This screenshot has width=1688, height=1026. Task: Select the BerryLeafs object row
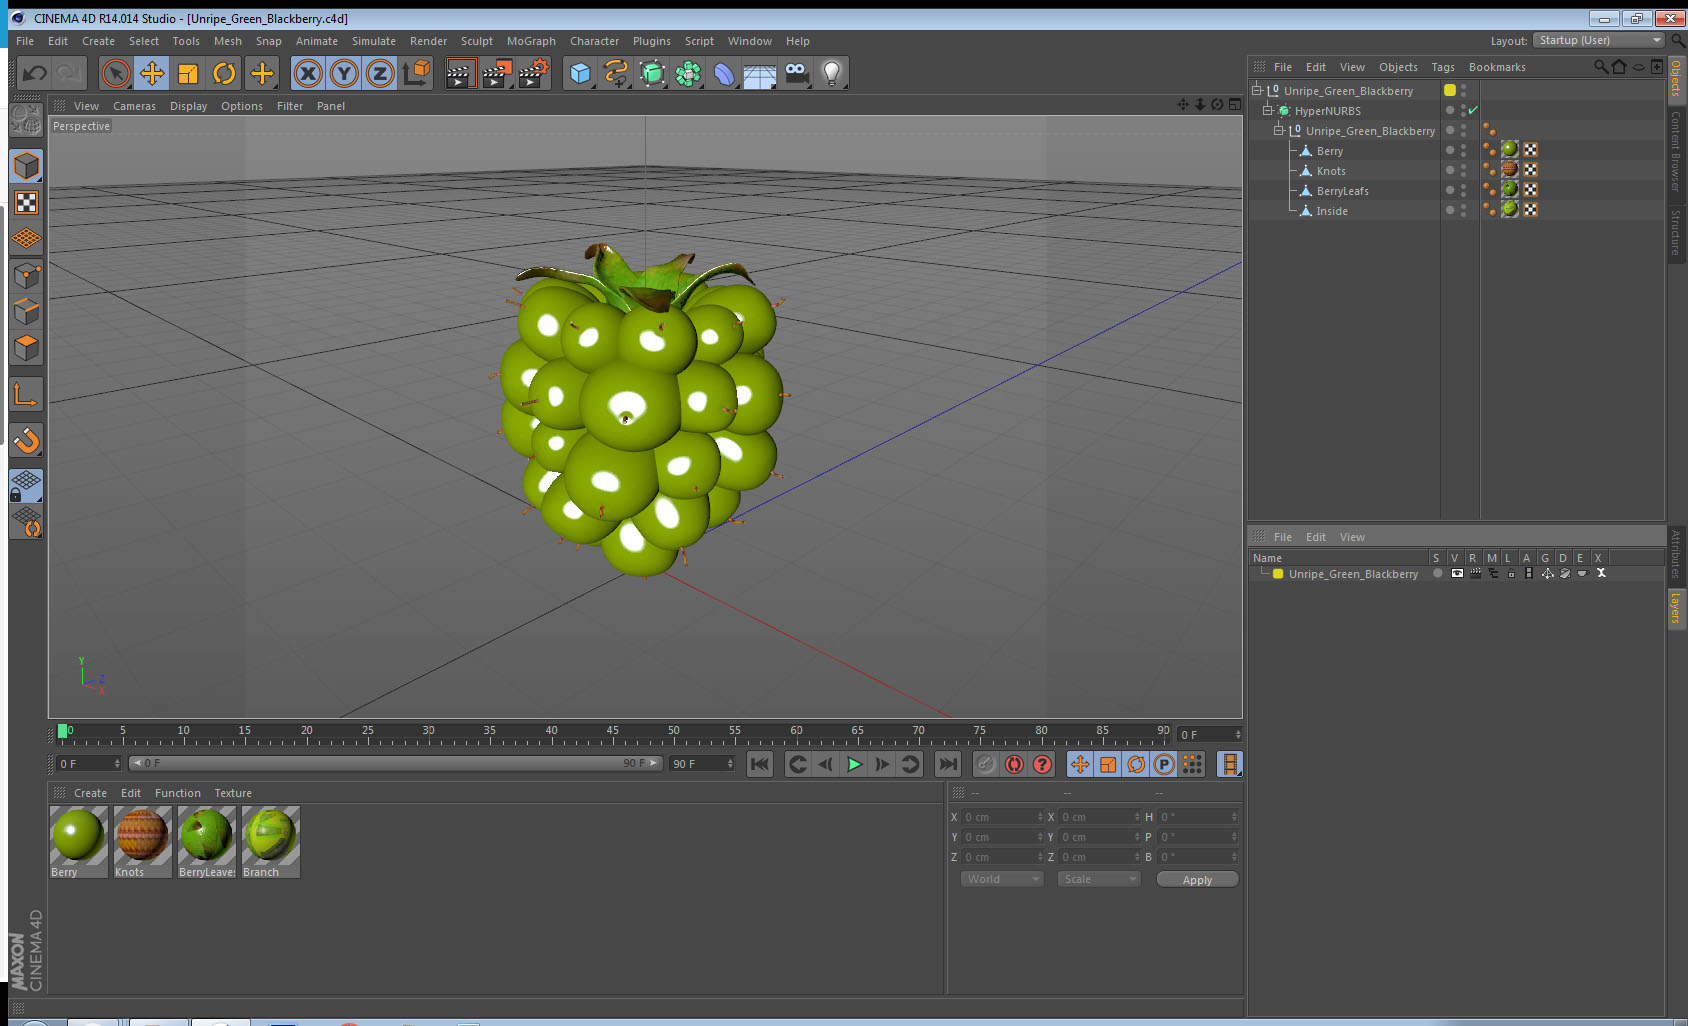tap(1342, 191)
